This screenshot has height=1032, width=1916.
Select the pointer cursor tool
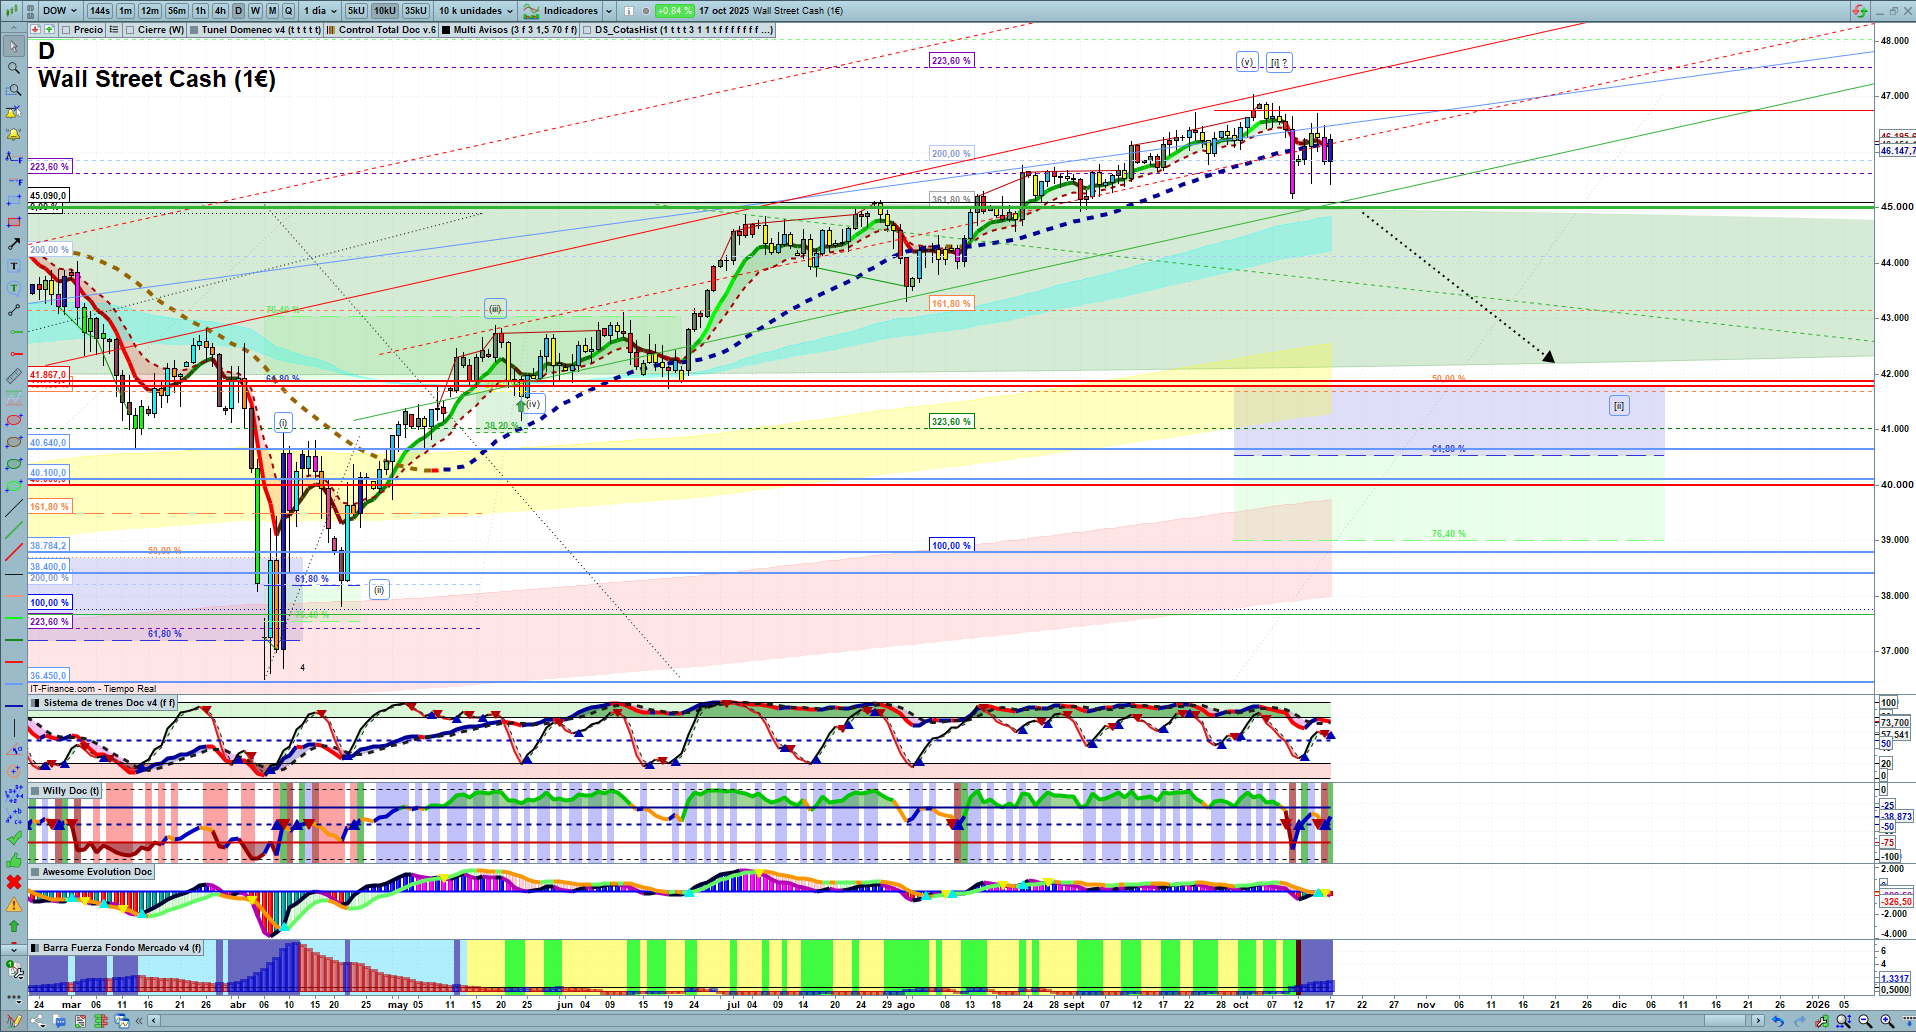point(14,46)
